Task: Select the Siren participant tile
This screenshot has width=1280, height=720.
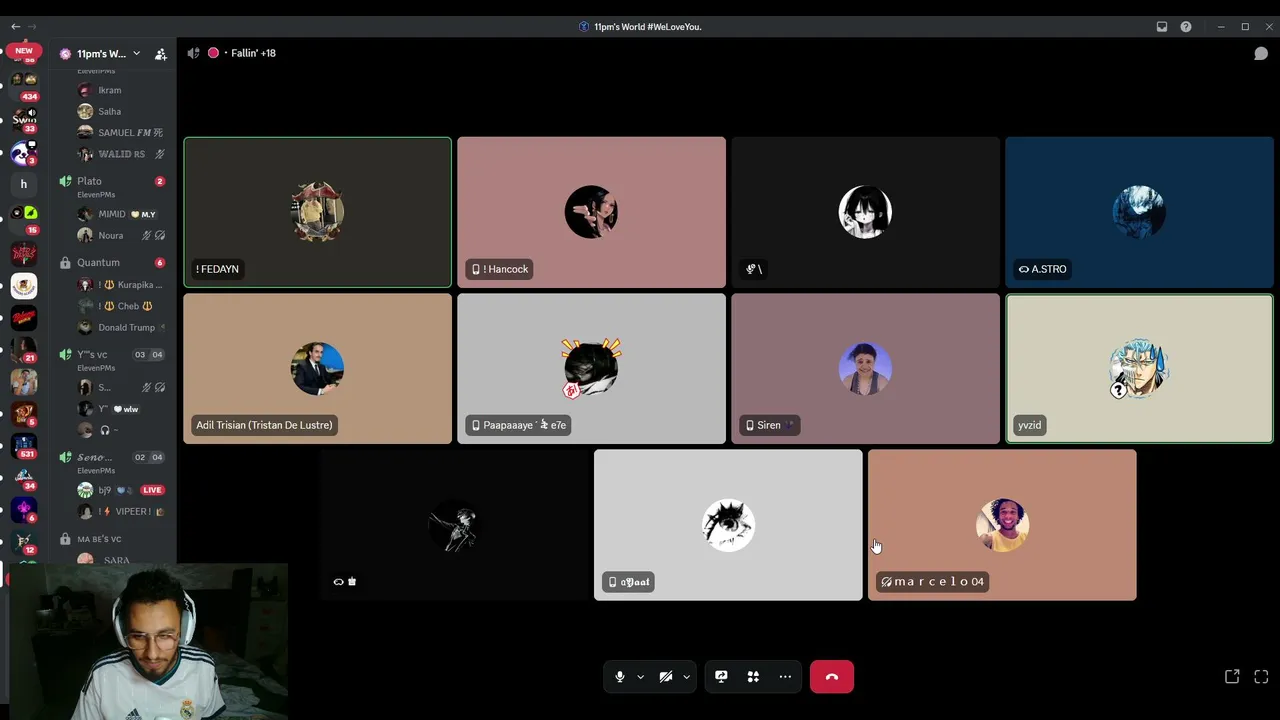Action: [865, 368]
